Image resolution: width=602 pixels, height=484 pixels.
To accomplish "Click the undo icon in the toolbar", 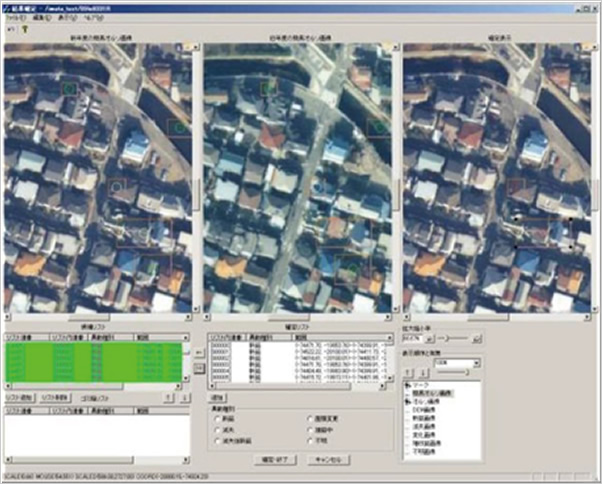I will click(x=11, y=29).
